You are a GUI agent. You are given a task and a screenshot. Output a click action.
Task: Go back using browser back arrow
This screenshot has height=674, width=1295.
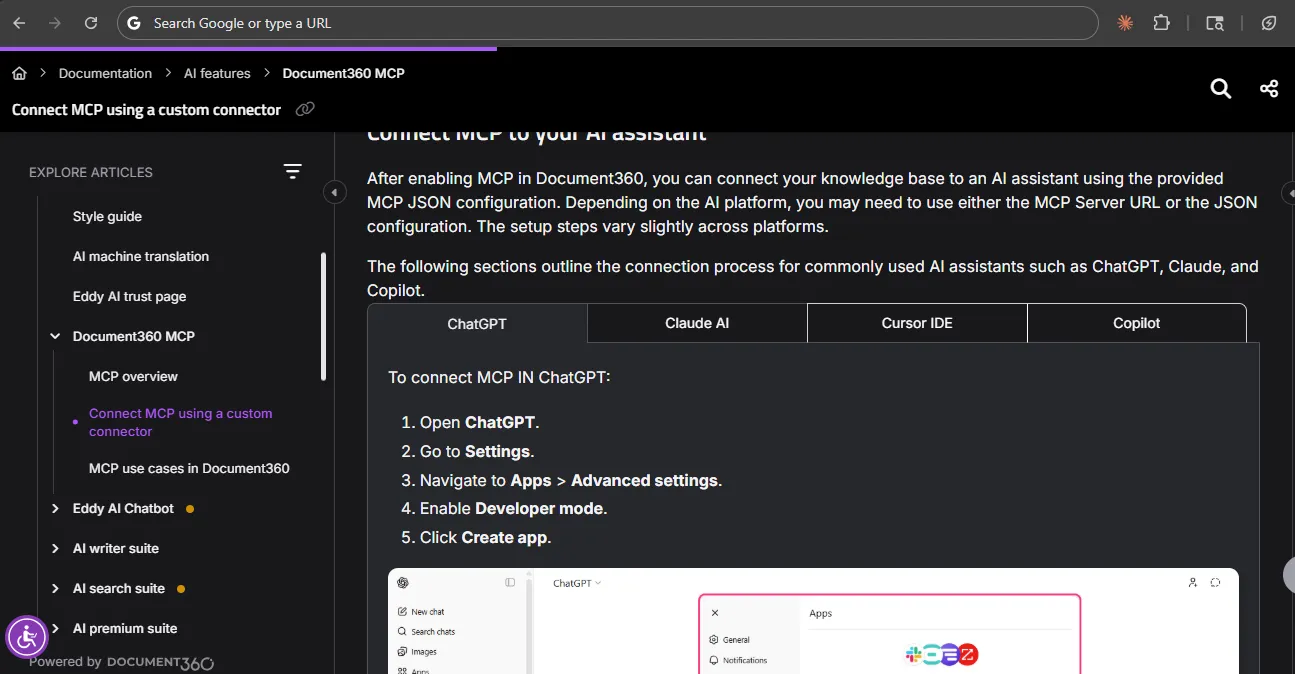pyautogui.click(x=19, y=23)
